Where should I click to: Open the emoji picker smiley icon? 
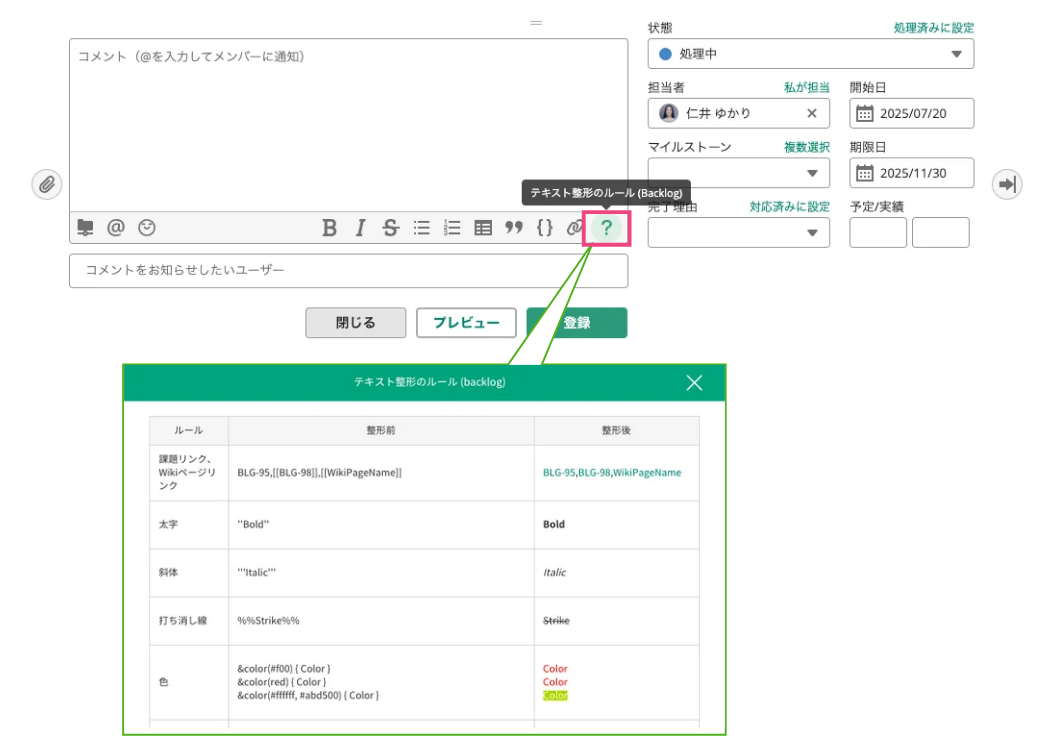tap(147, 228)
